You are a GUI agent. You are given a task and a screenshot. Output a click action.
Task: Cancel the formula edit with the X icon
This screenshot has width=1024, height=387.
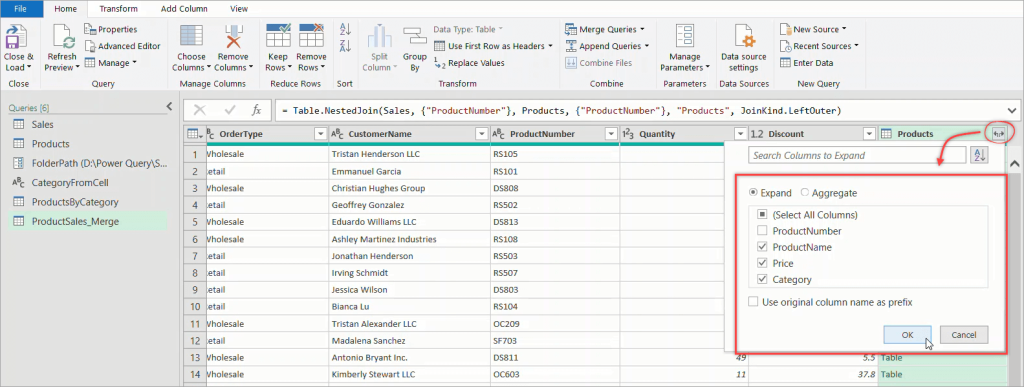tap(200, 110)
